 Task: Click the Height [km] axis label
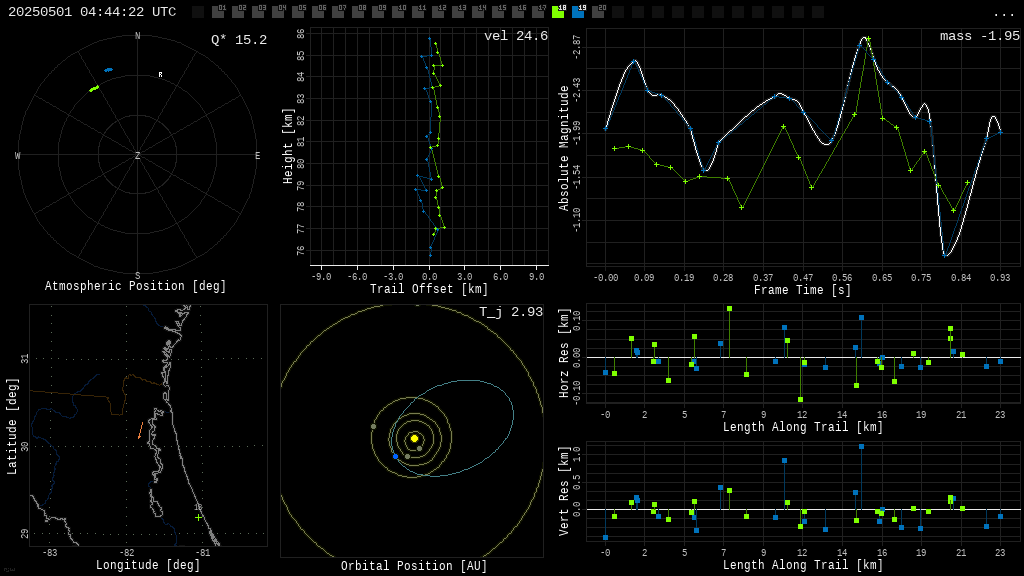coord(288,146)
